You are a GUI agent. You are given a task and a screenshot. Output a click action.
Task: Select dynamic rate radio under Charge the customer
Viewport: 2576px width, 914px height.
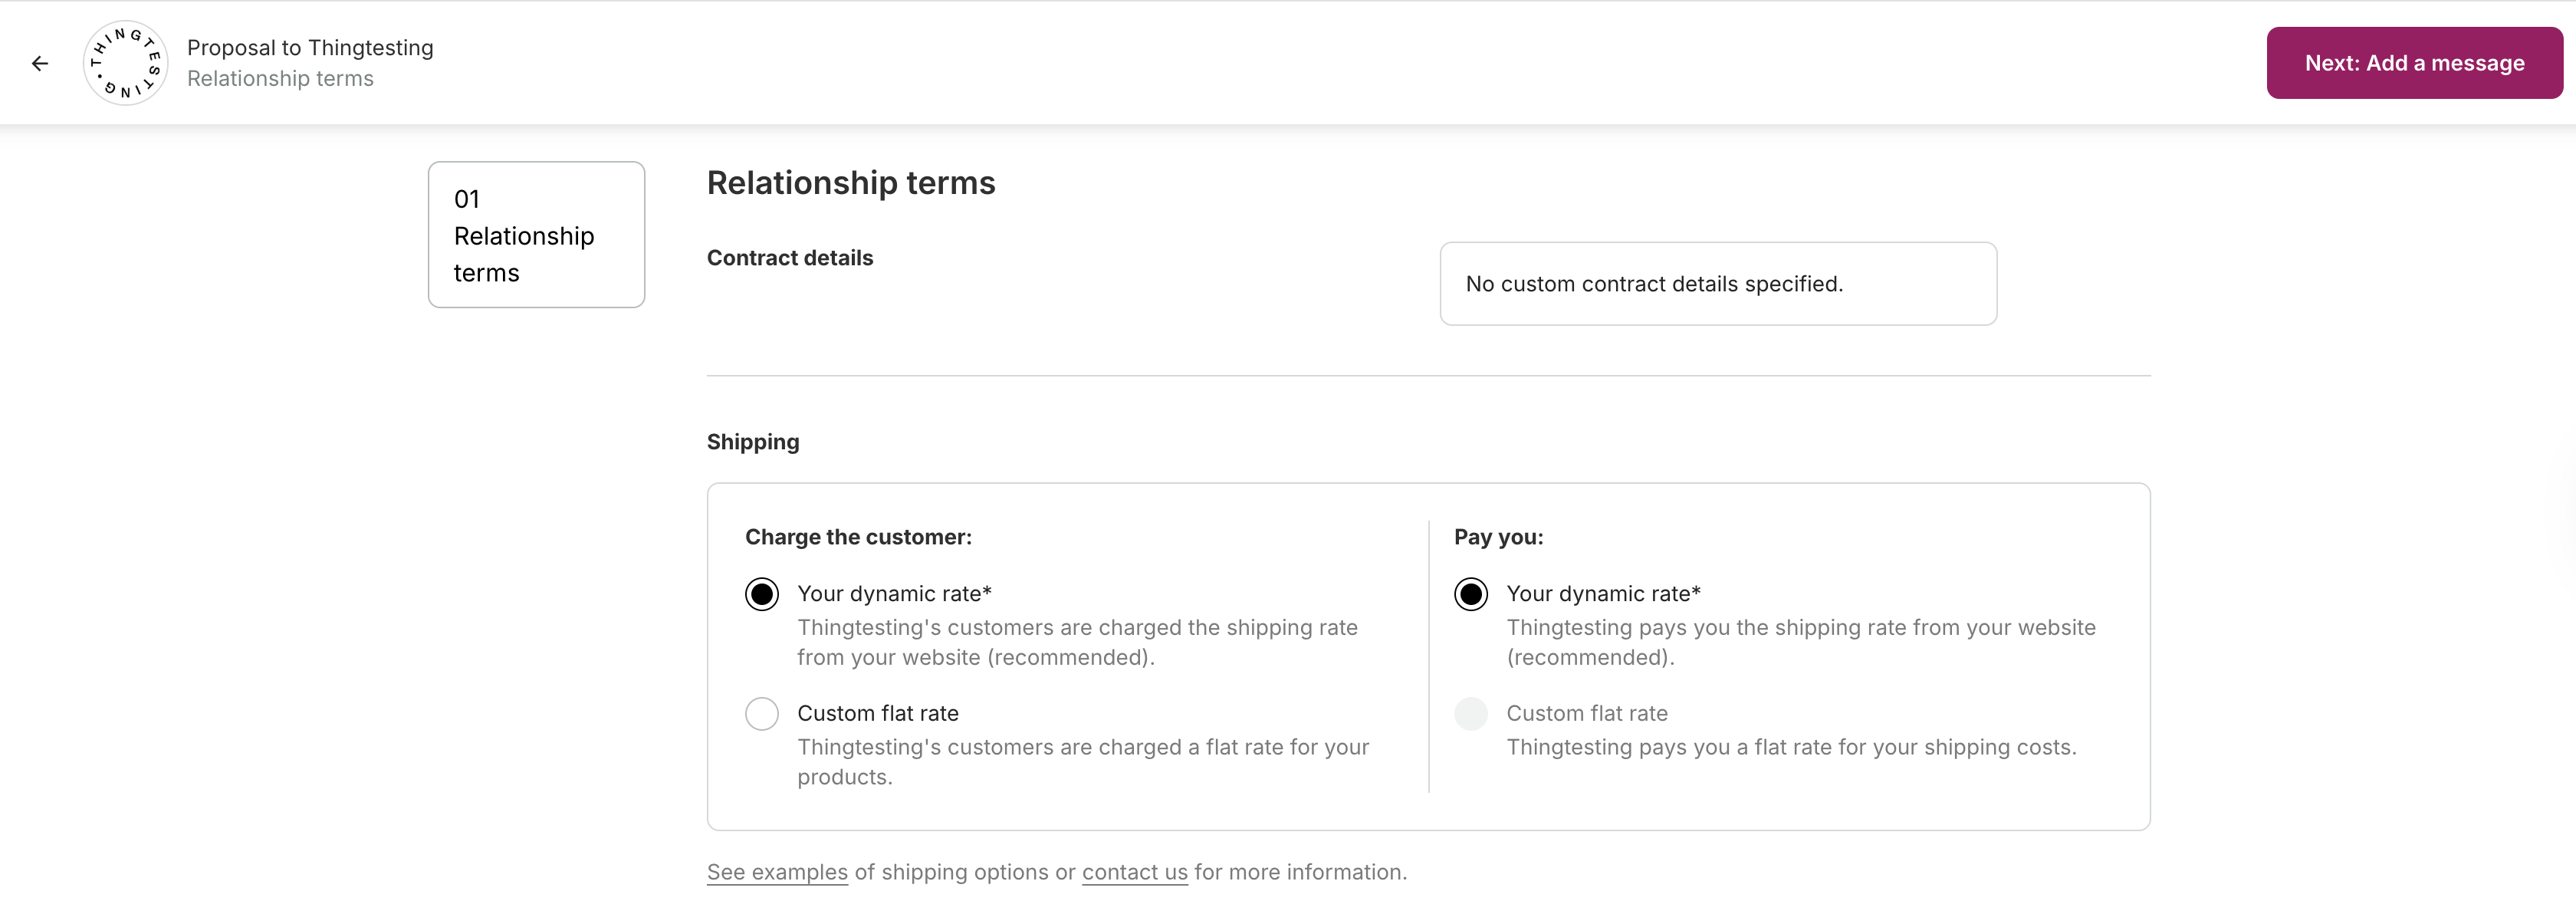761,594
